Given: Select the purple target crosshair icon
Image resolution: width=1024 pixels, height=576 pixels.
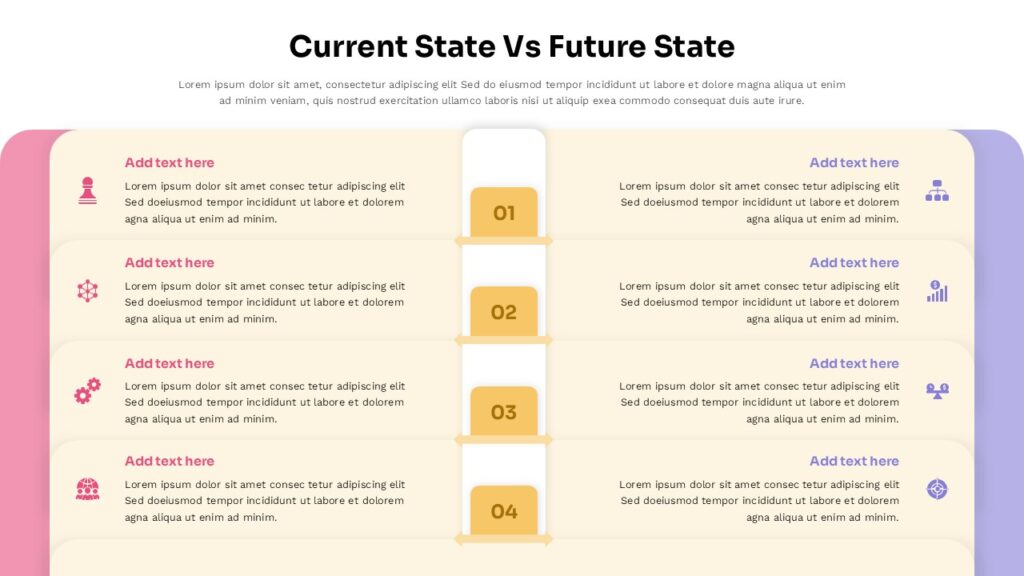Looking at the screenshot, I should tap(937, 489).
